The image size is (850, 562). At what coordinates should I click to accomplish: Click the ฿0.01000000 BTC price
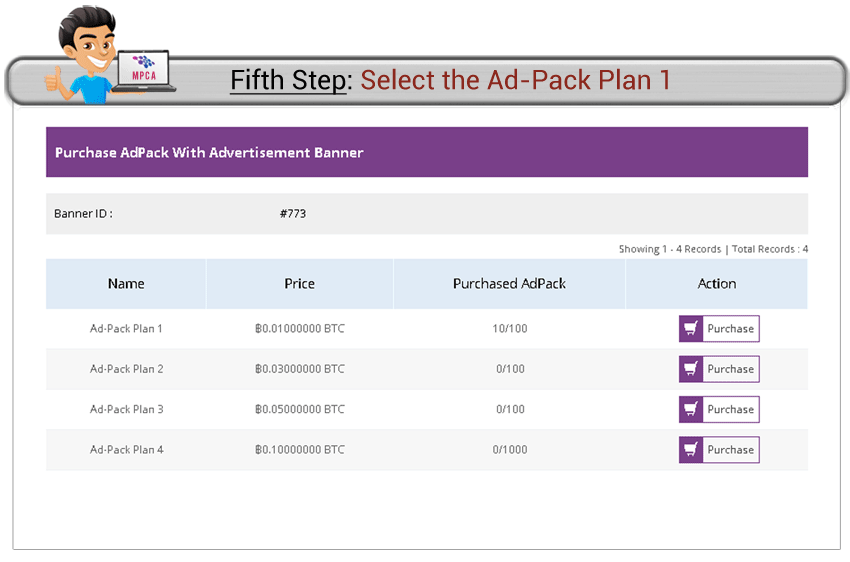[300, 328]
